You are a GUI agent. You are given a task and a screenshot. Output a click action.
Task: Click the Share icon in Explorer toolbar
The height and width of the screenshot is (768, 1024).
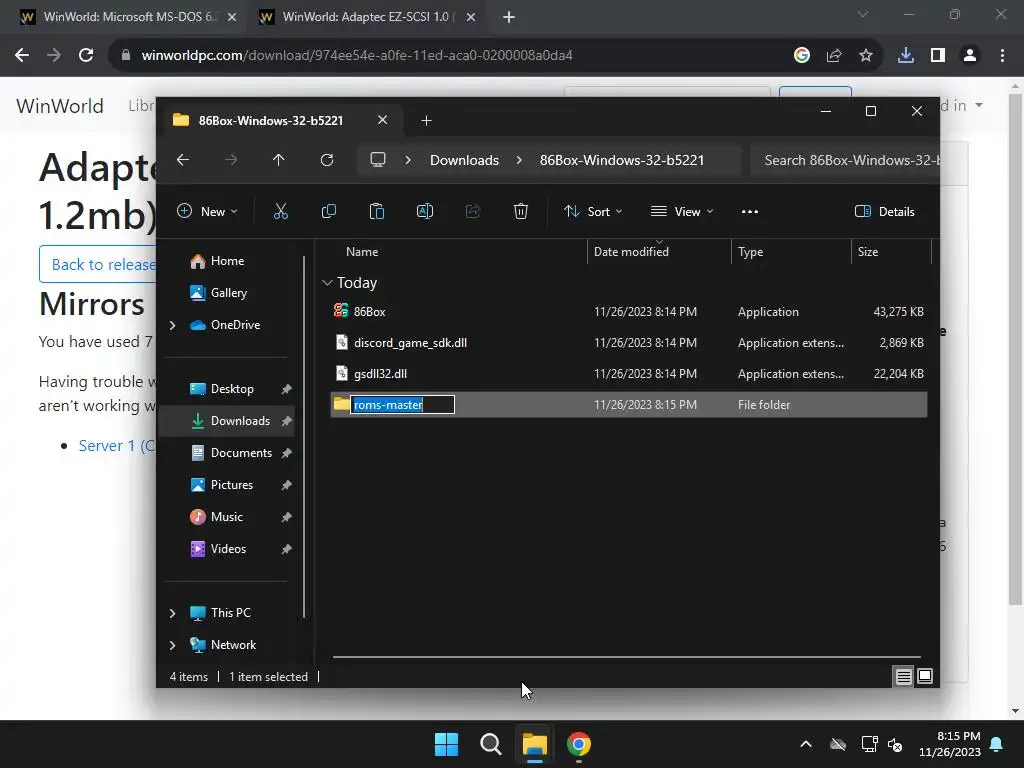473,211
